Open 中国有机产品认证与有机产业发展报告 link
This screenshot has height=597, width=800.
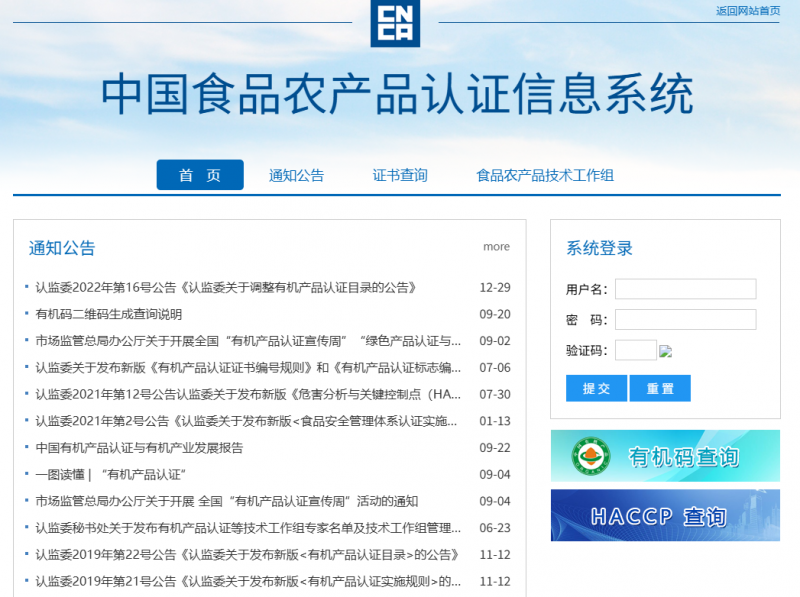pos(139,448)
